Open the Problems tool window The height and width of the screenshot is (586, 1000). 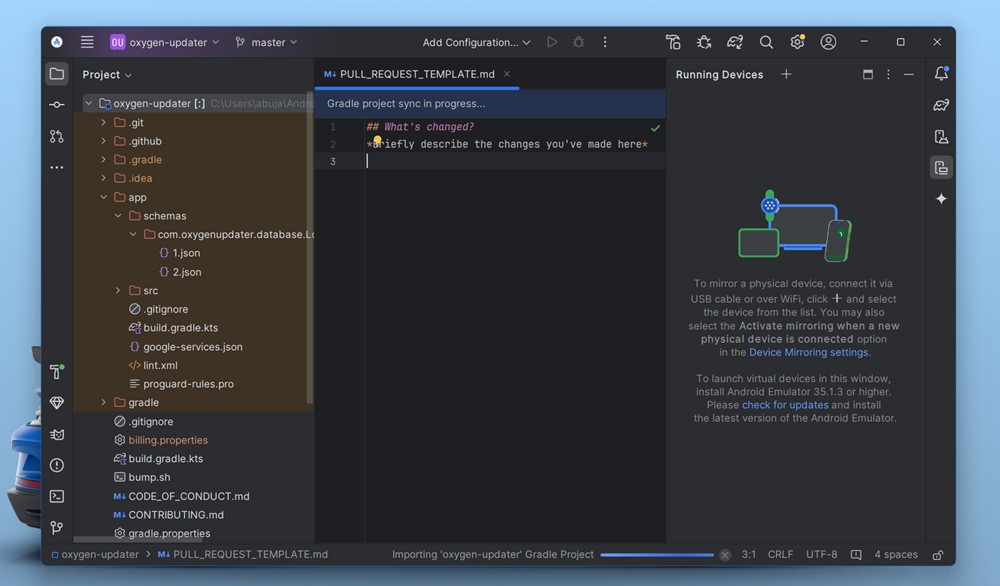point(57,465)
